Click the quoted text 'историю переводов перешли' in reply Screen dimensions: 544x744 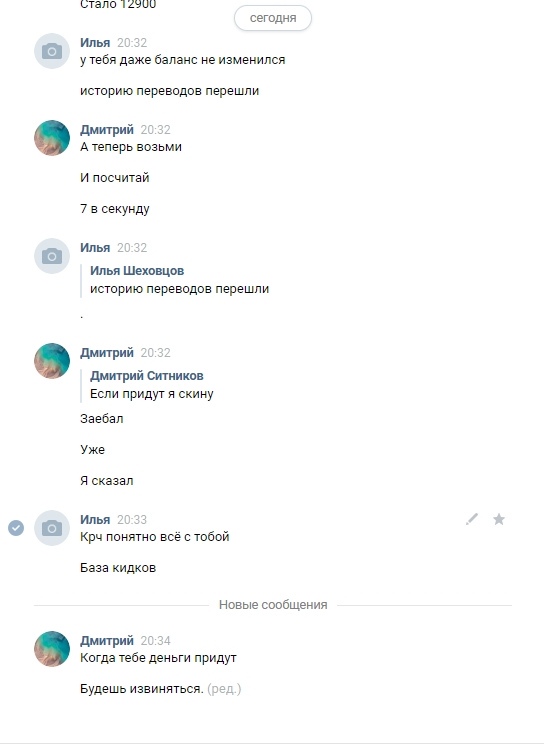179,289
